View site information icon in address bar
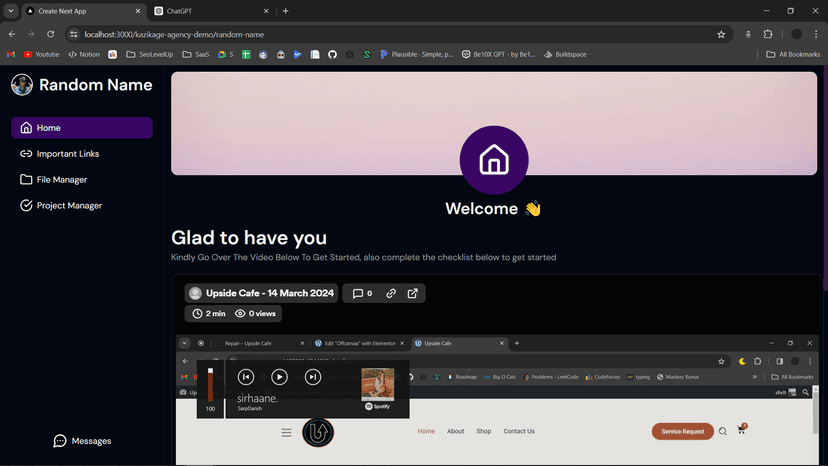The image size is (828, 466). pyautogui.click(x=74, y=34)
